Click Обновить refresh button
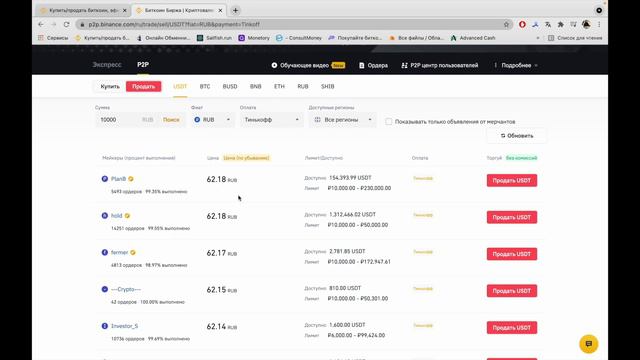640x360 pixels. [x=517, y=136]
